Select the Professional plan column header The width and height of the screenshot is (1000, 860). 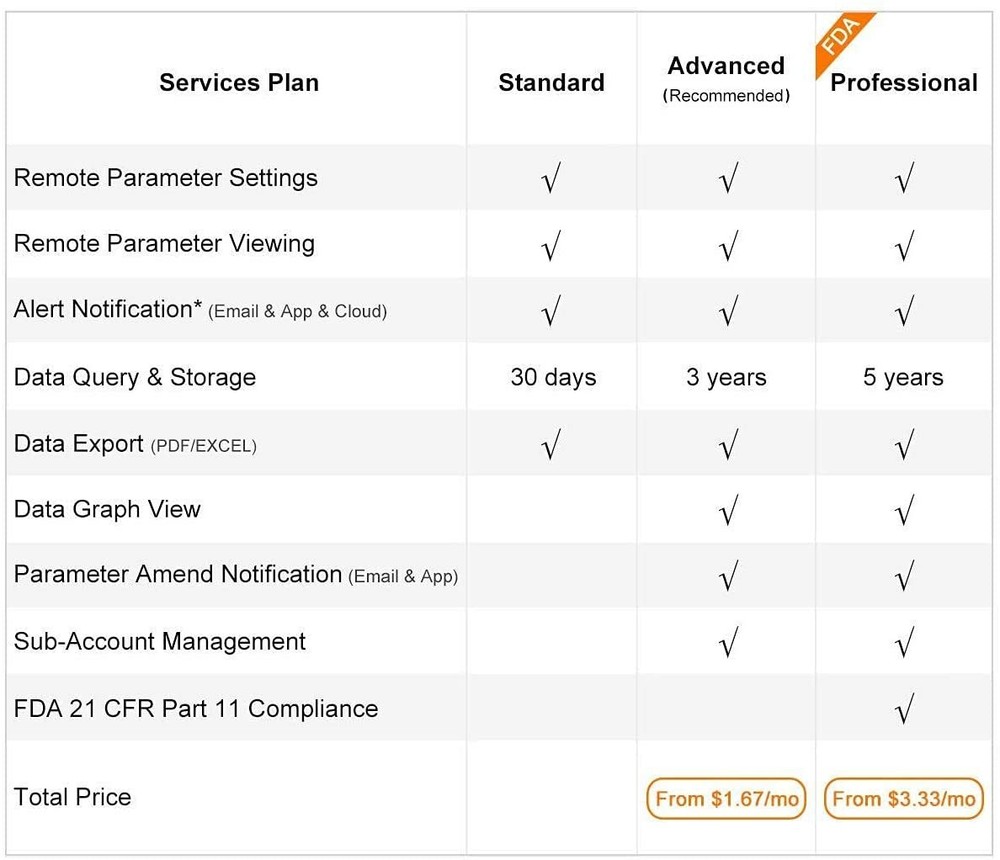point(904,82)
